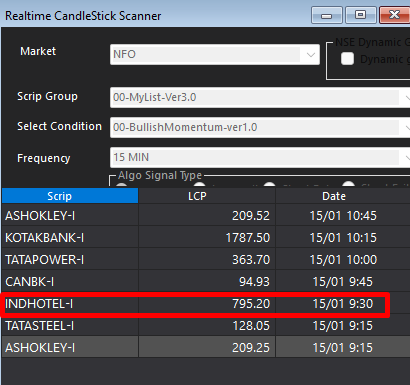Select the ASHOKLEY-I row with LCP 209.25

tap(206, 348)
